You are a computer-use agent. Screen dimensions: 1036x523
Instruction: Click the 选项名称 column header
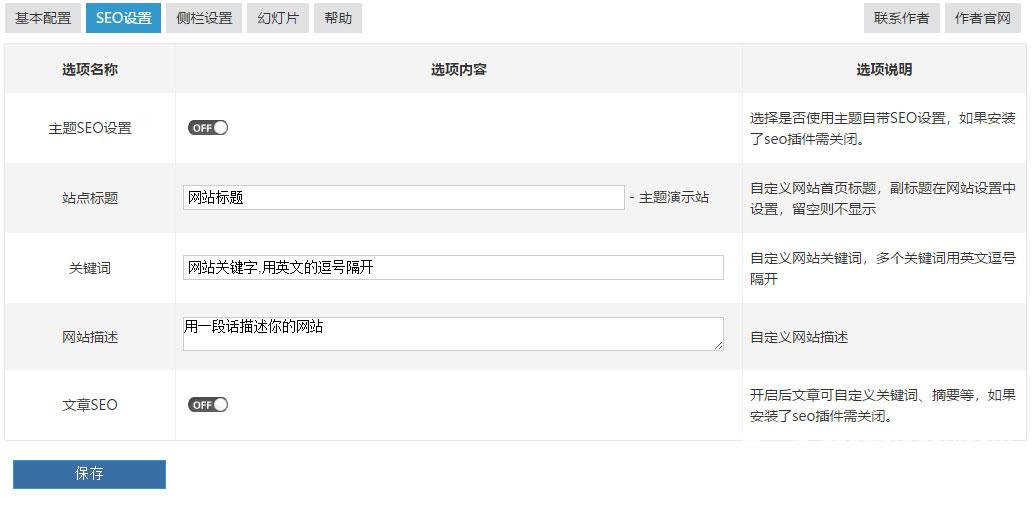point(90,70)
